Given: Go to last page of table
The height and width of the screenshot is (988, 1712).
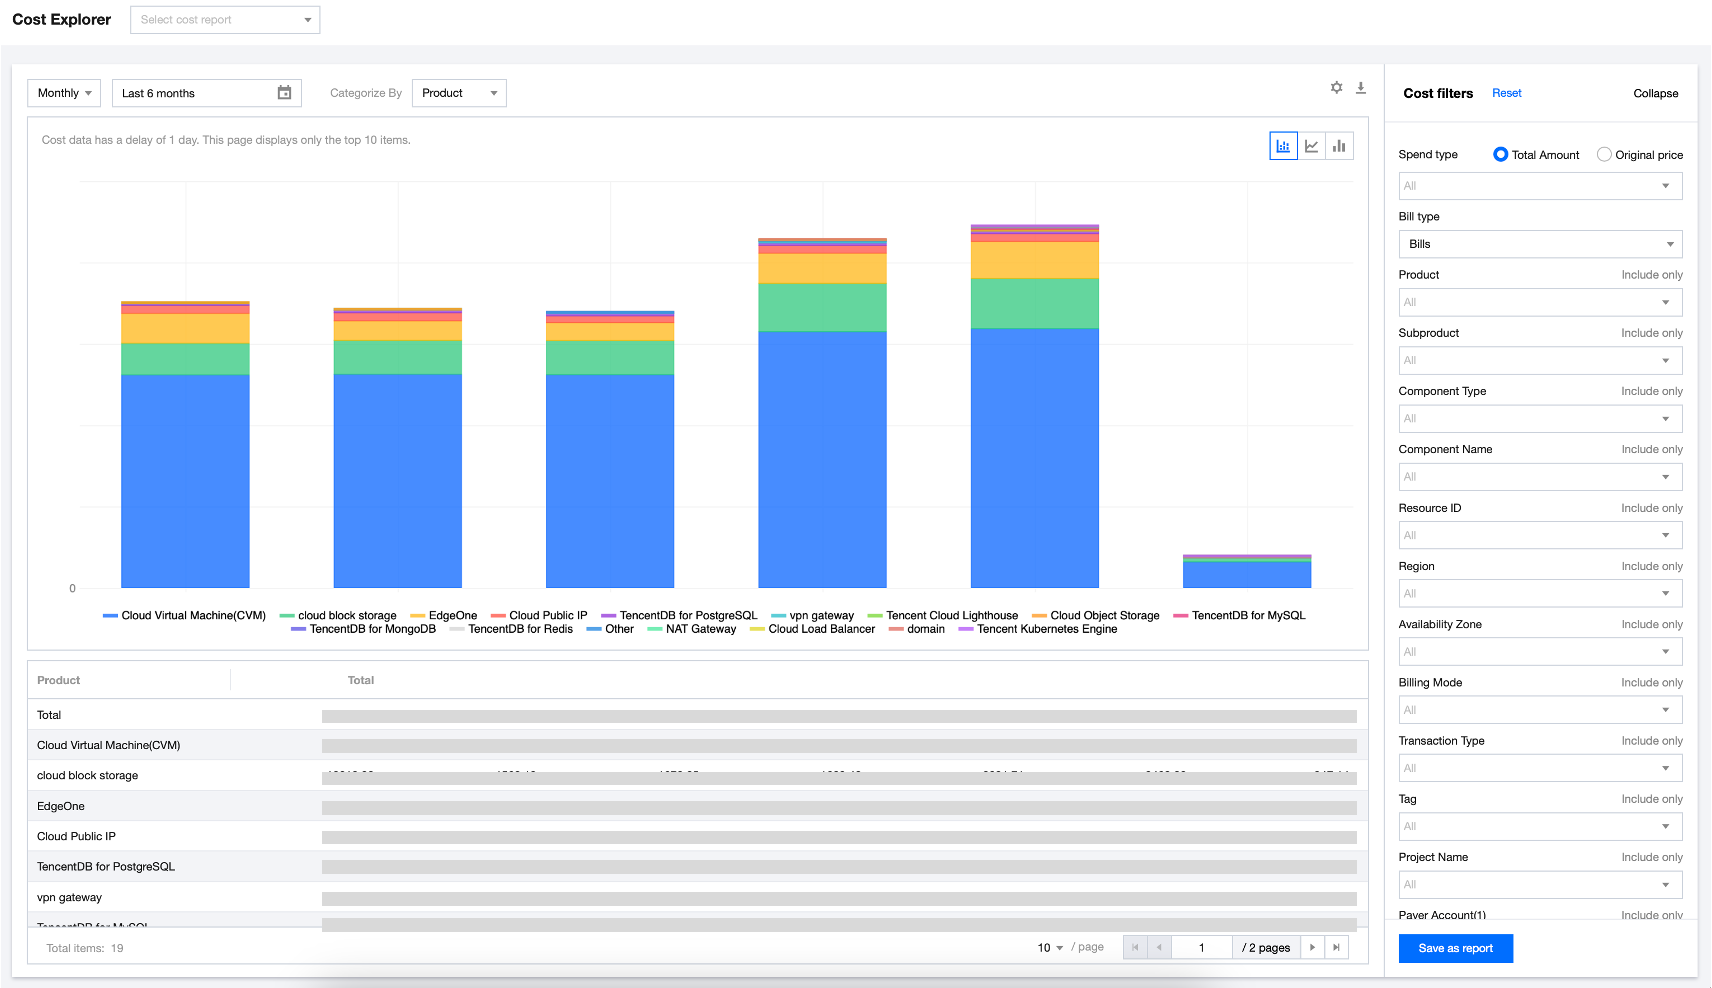Looking at the screenshot, I should click(1336, 947).
